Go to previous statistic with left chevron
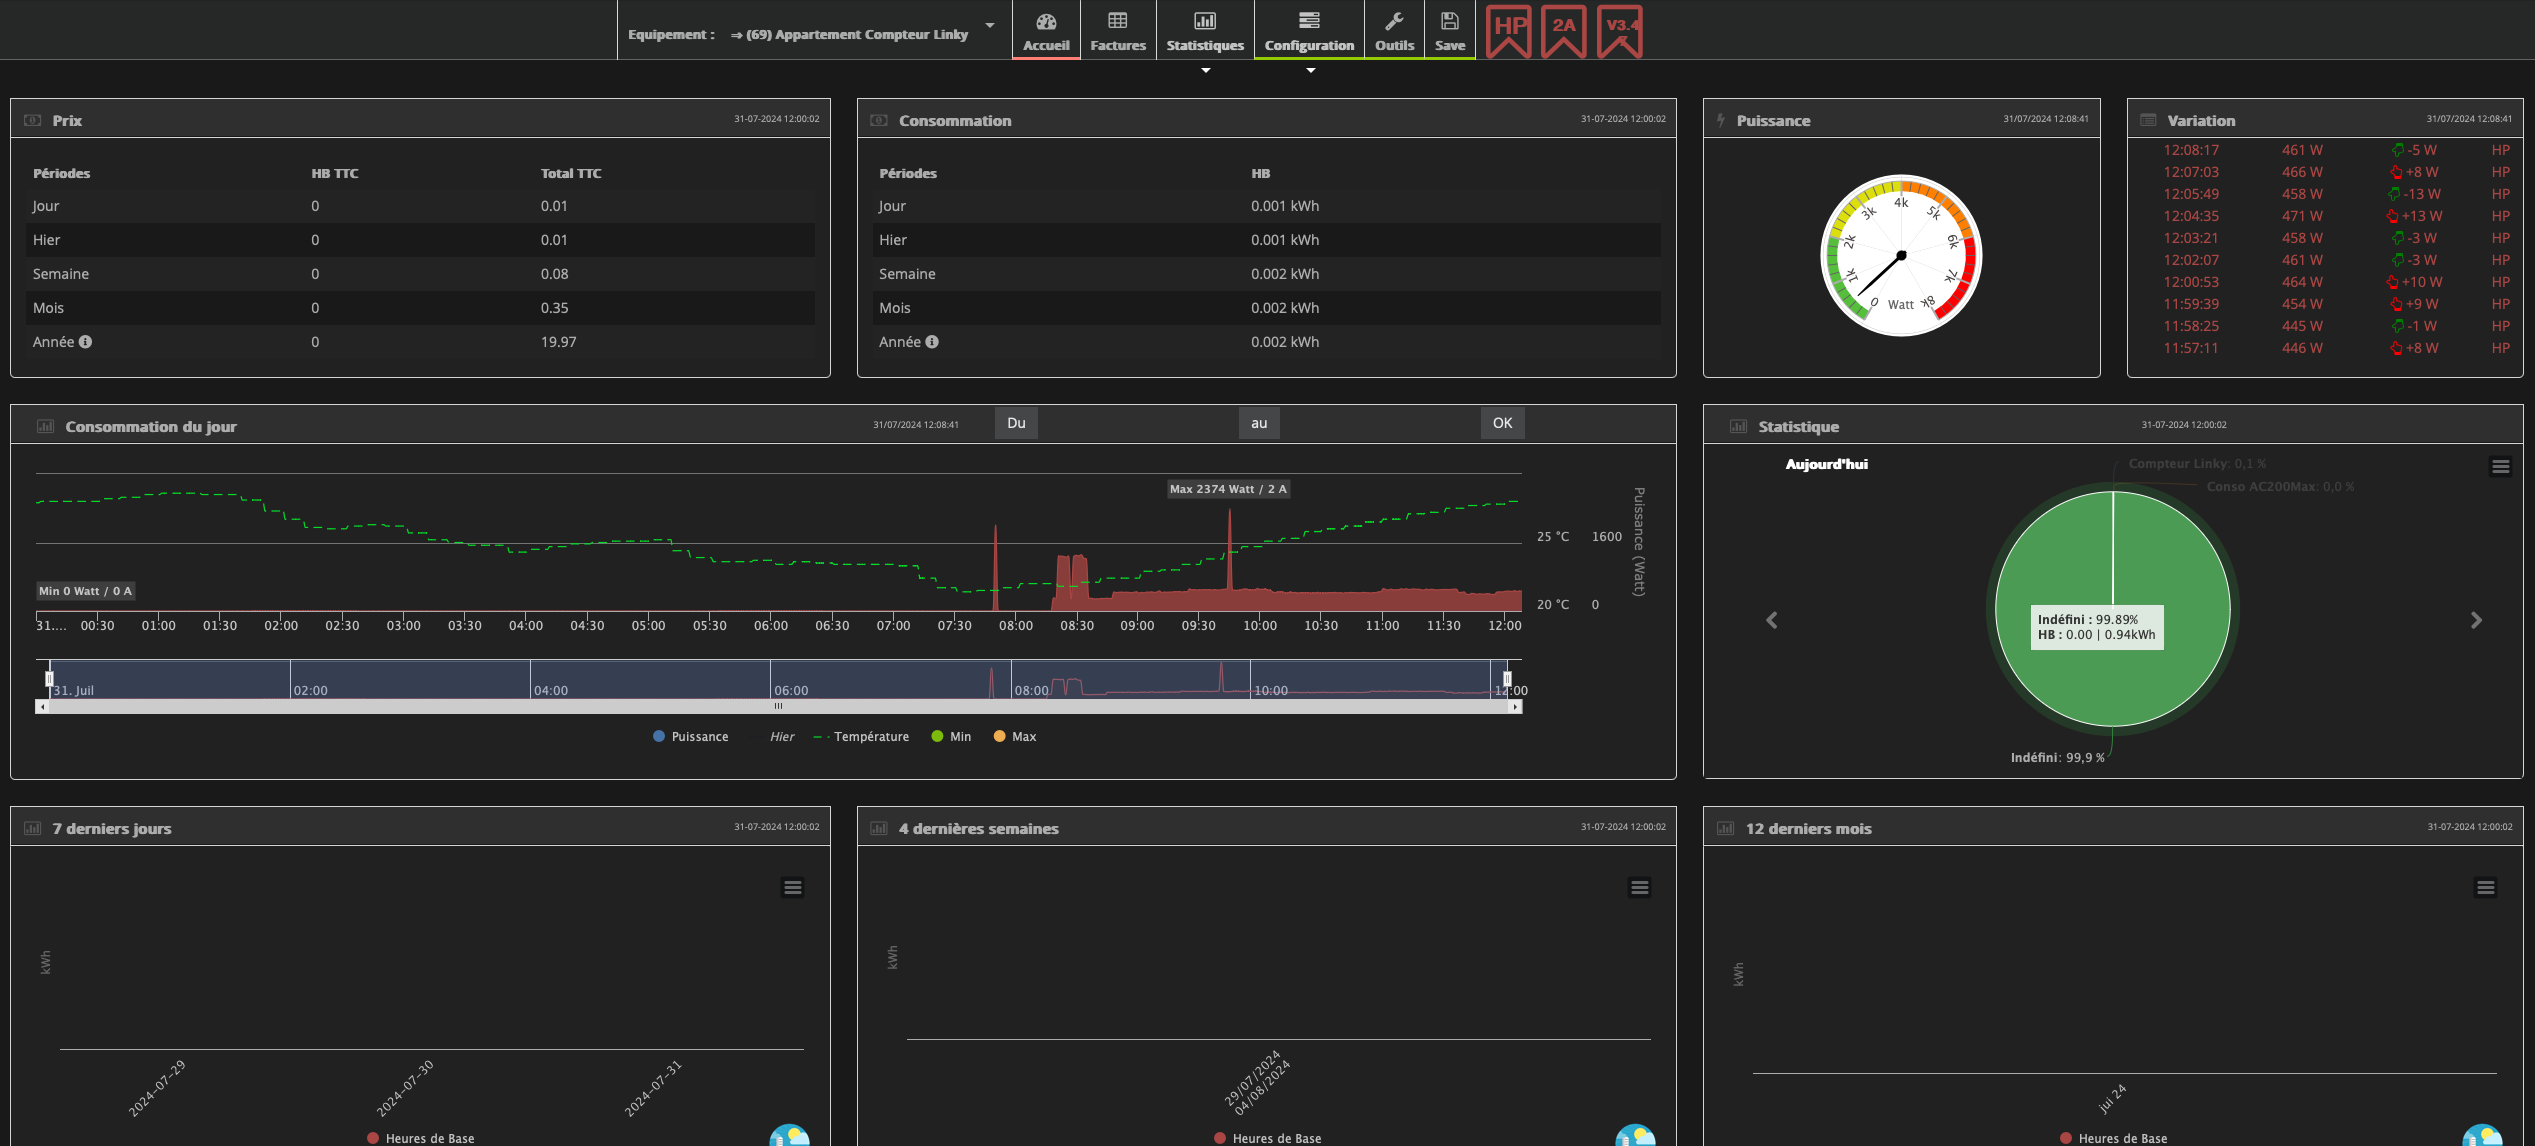Viewport: 2535px width, 1146px height. 1772,620
